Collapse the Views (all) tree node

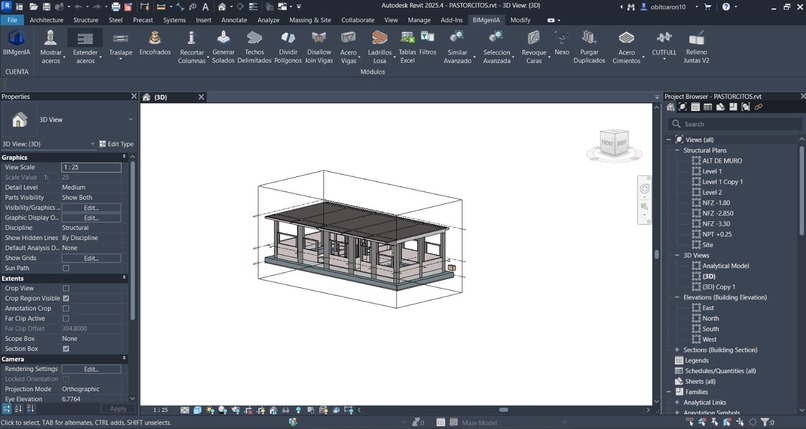[x=669, y=140]
